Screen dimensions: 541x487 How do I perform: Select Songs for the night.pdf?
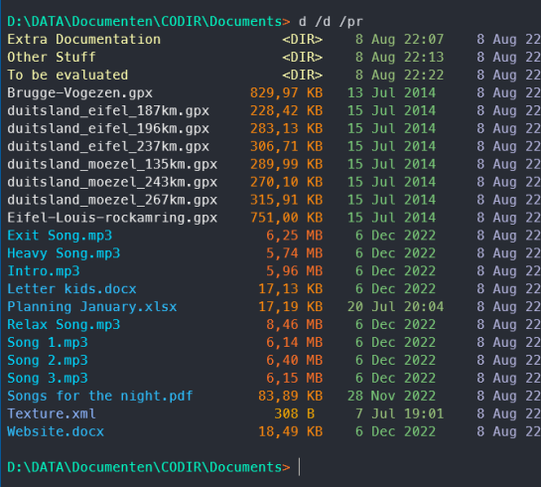[x=100, y=396]
